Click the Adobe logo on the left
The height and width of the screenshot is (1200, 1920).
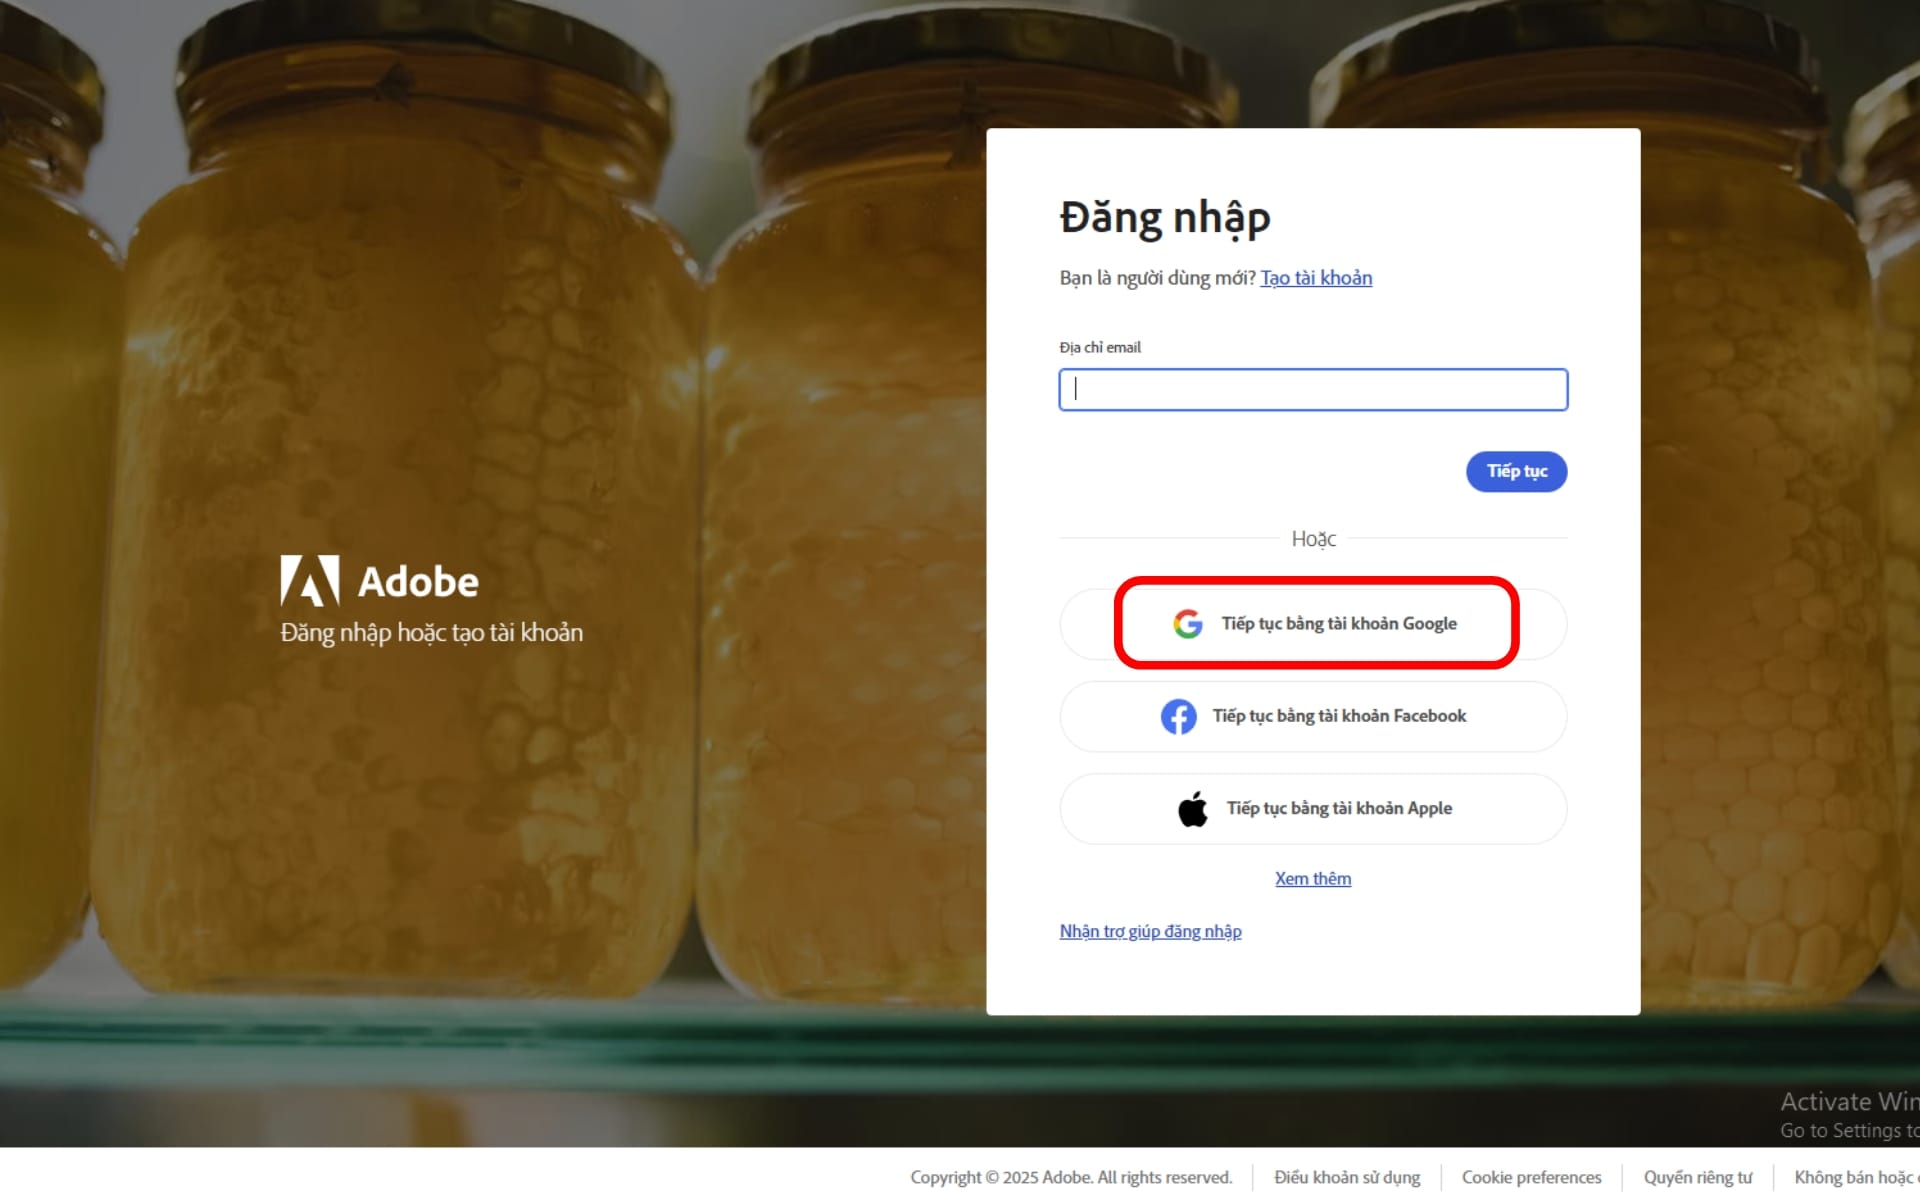point(309,581)
